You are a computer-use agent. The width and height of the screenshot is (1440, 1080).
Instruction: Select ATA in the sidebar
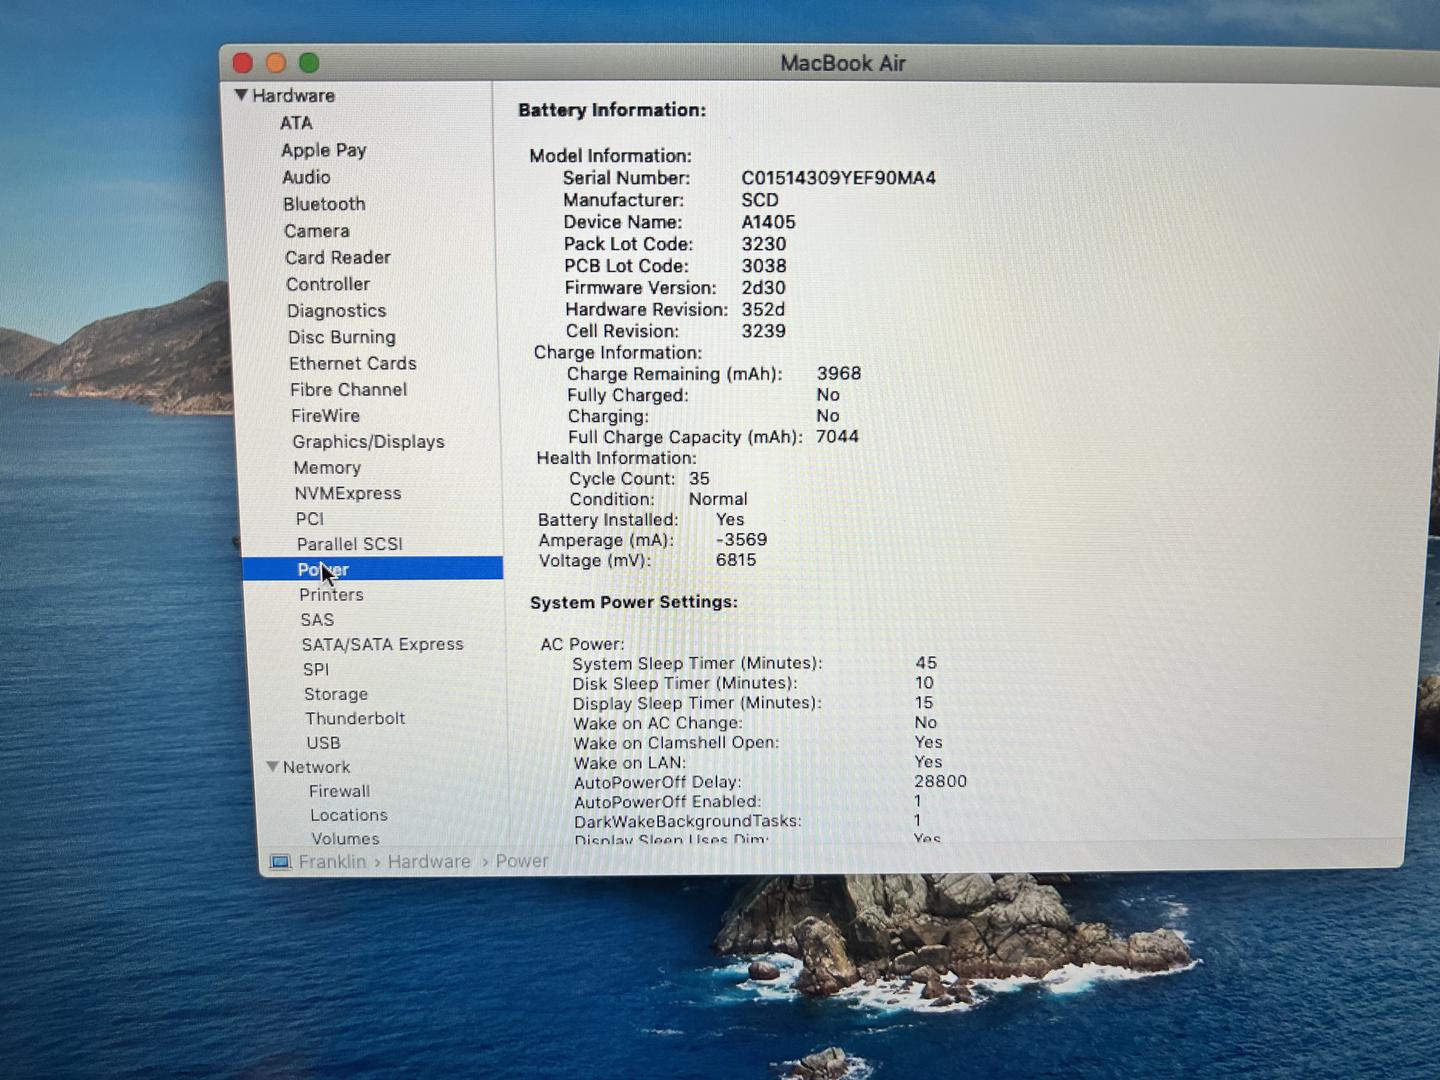pyautogui.click(x=296, y=123)
